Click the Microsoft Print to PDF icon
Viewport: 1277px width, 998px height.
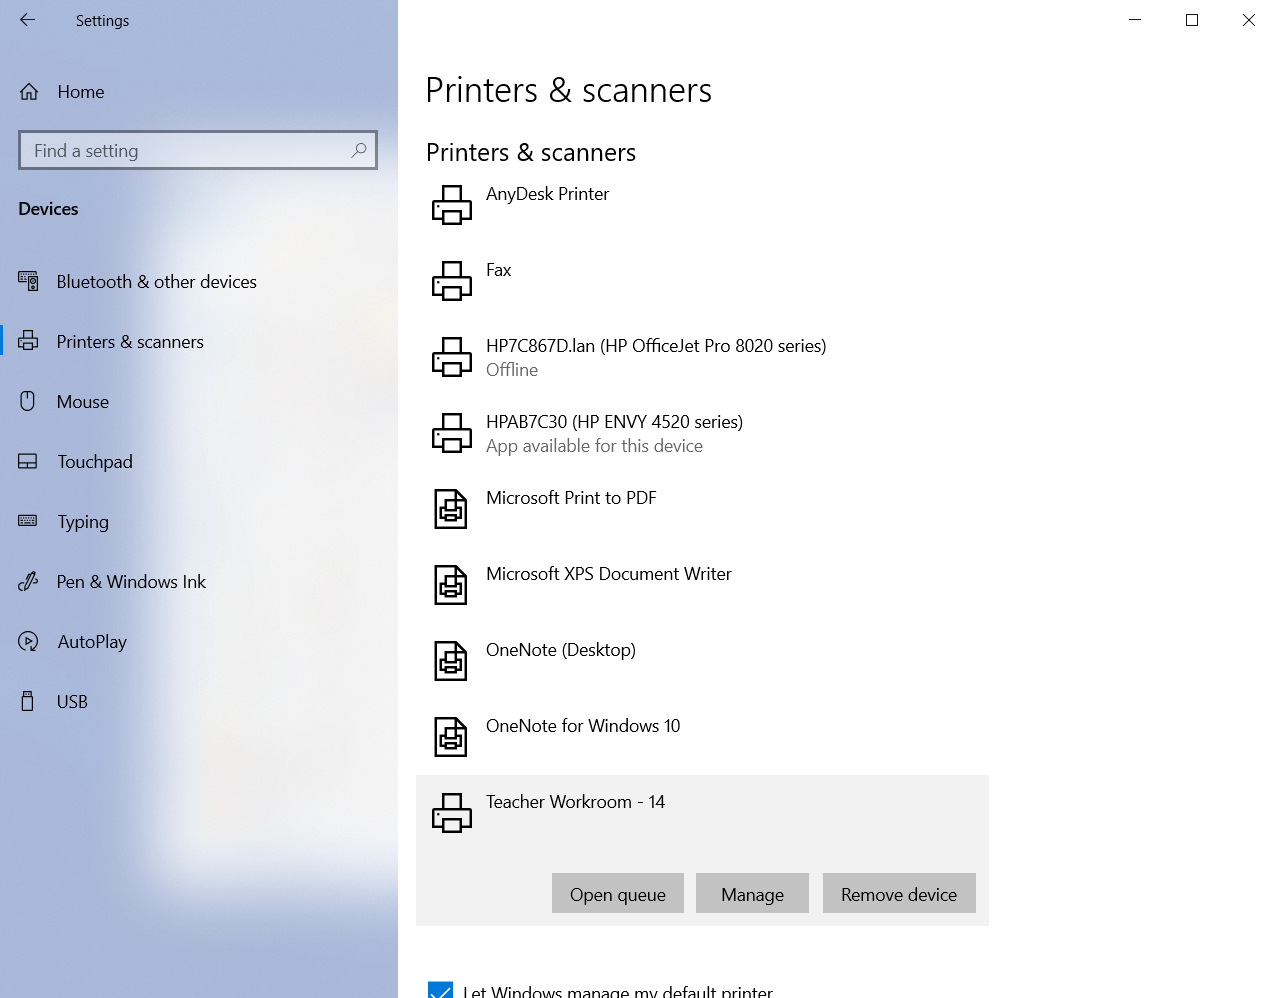[x=451, y=509]
